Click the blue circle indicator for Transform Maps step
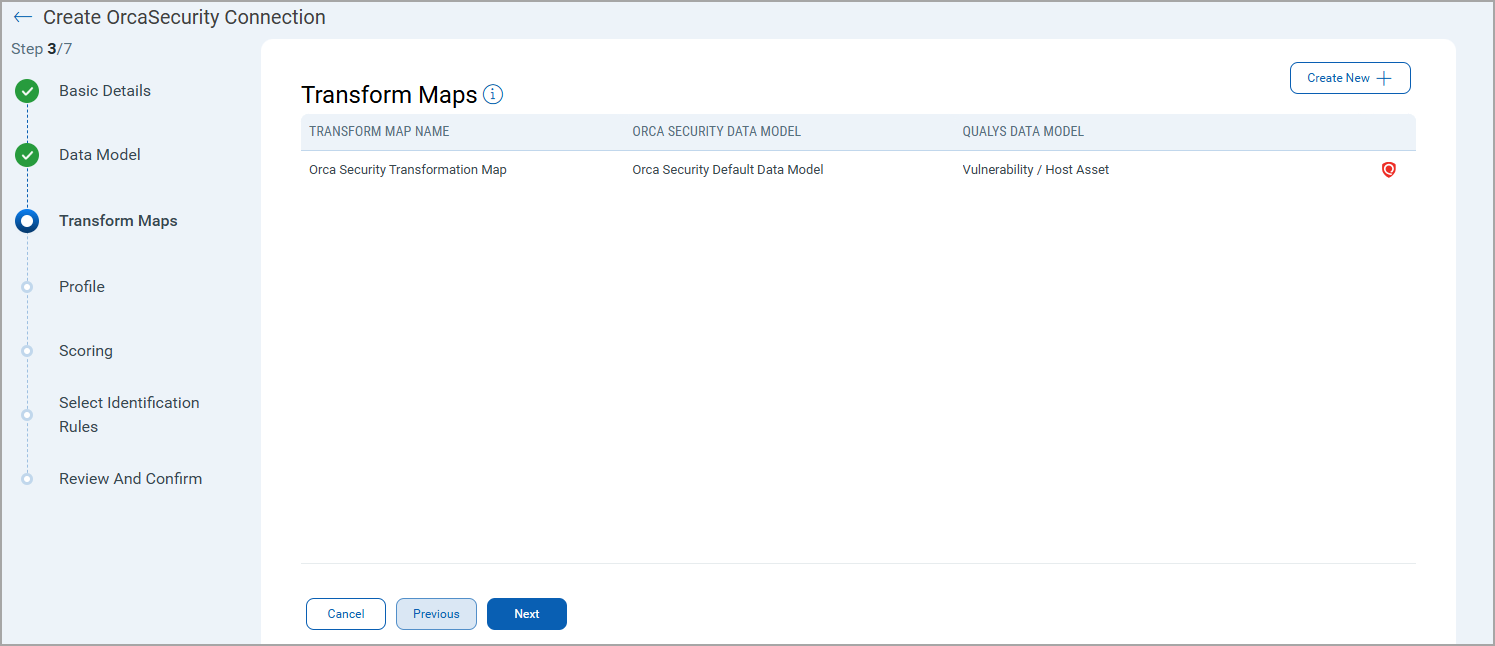The height and width of the screenshot is (646, 1495). (27, 221)
